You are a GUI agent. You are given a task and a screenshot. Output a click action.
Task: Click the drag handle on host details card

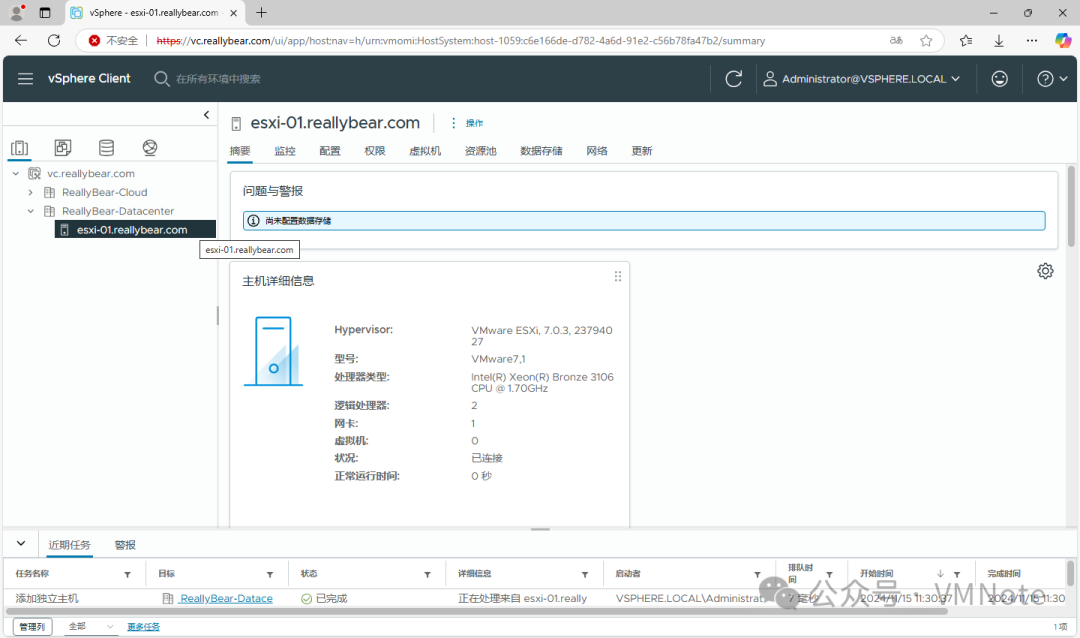click(x=618, y=276)
